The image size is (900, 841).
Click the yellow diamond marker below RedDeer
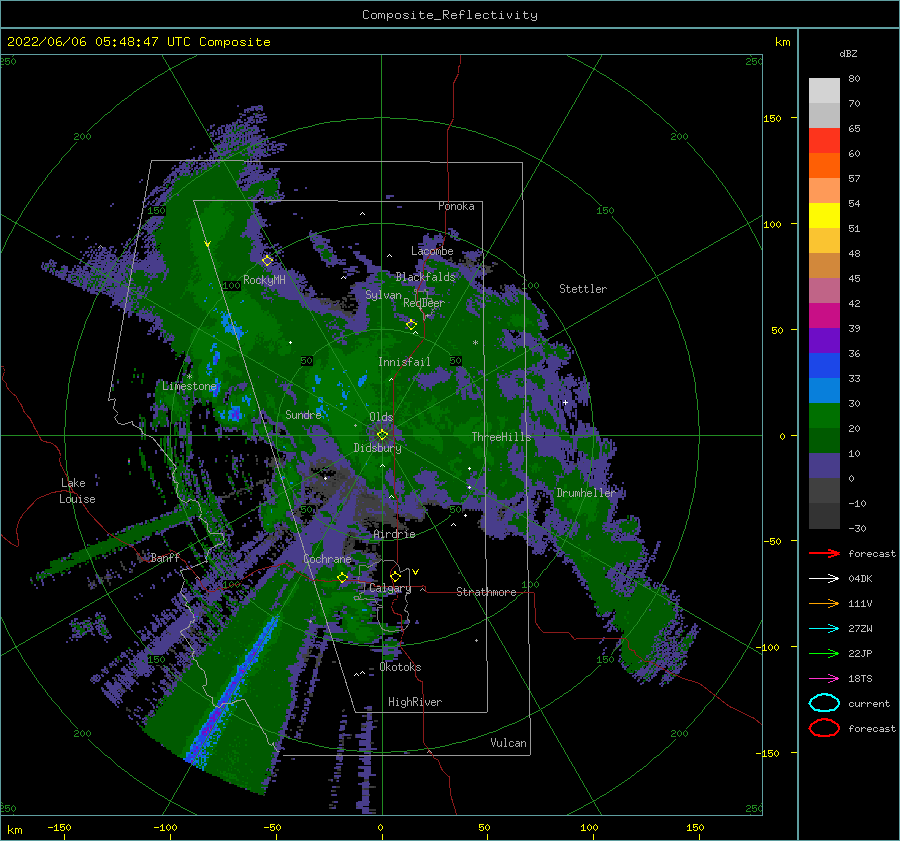coord(411,325)
